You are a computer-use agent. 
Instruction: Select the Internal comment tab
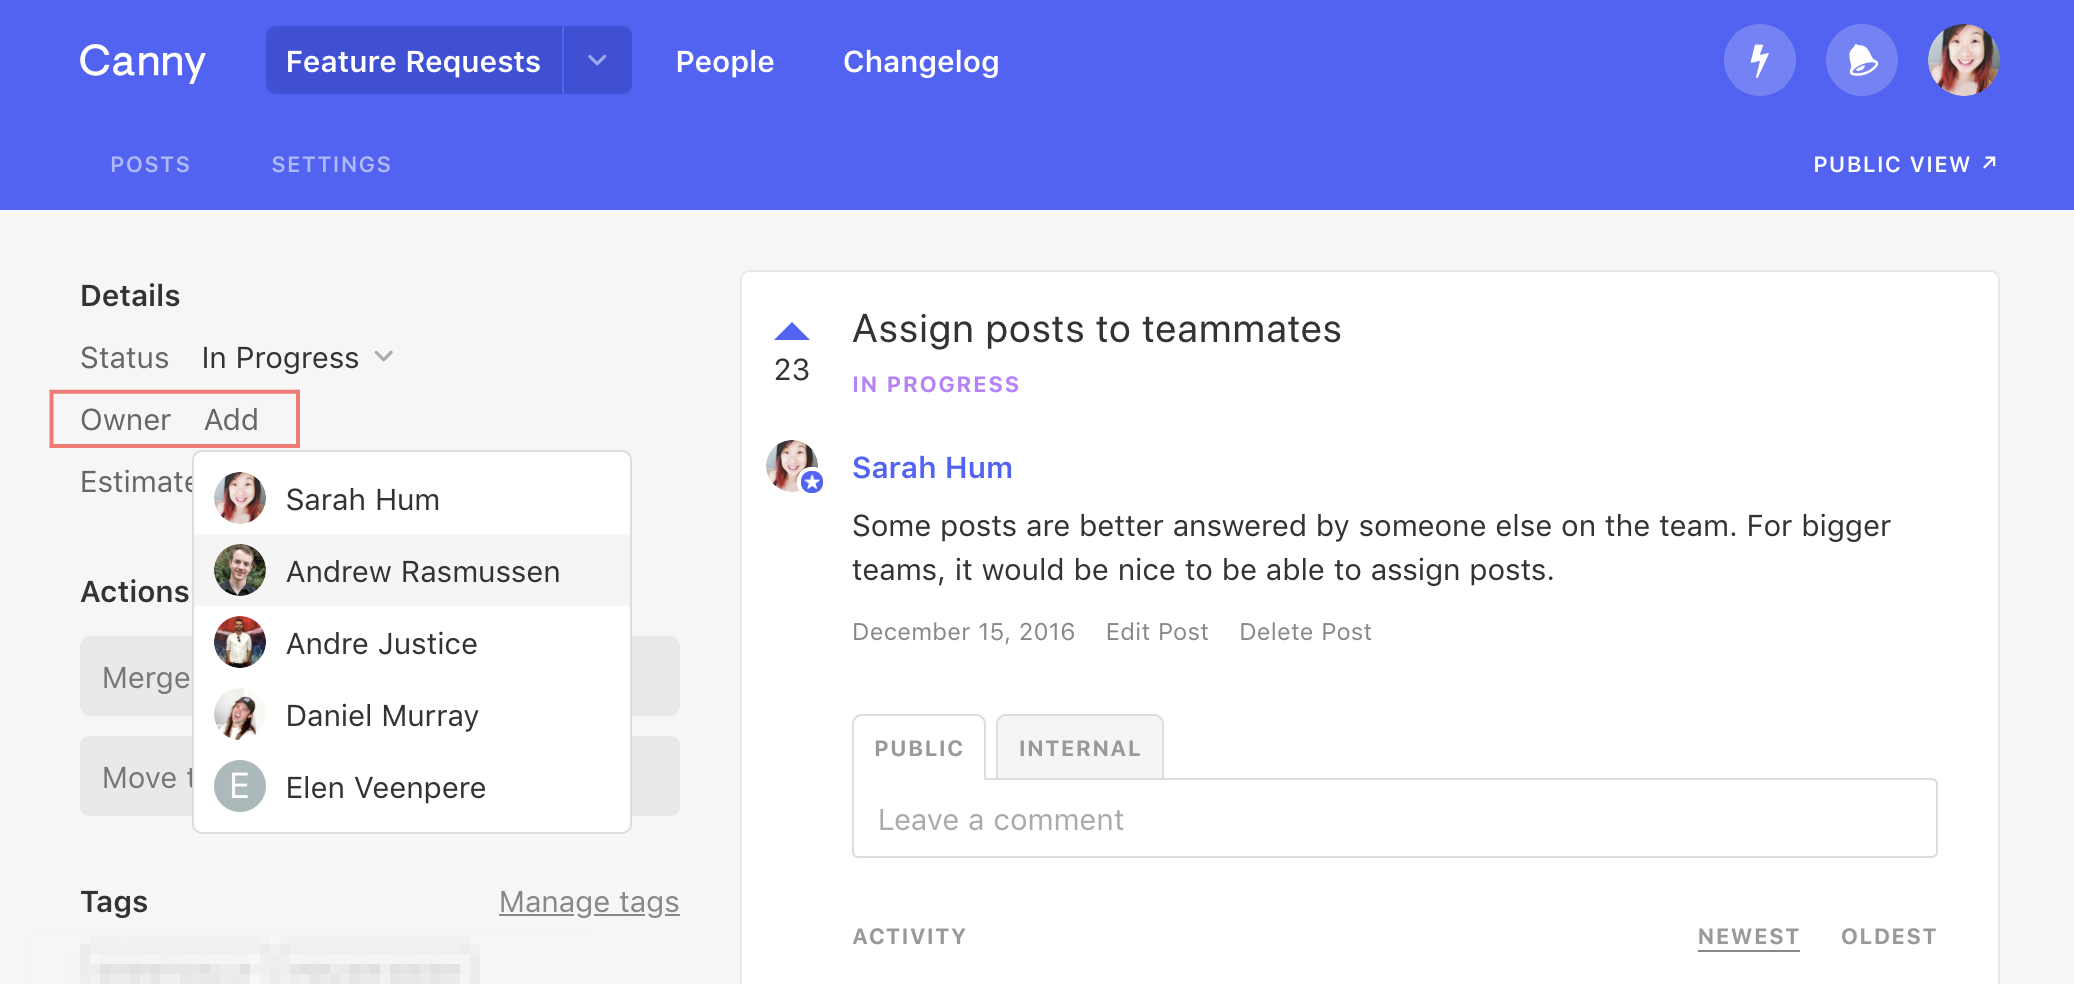click(1080, 747)
